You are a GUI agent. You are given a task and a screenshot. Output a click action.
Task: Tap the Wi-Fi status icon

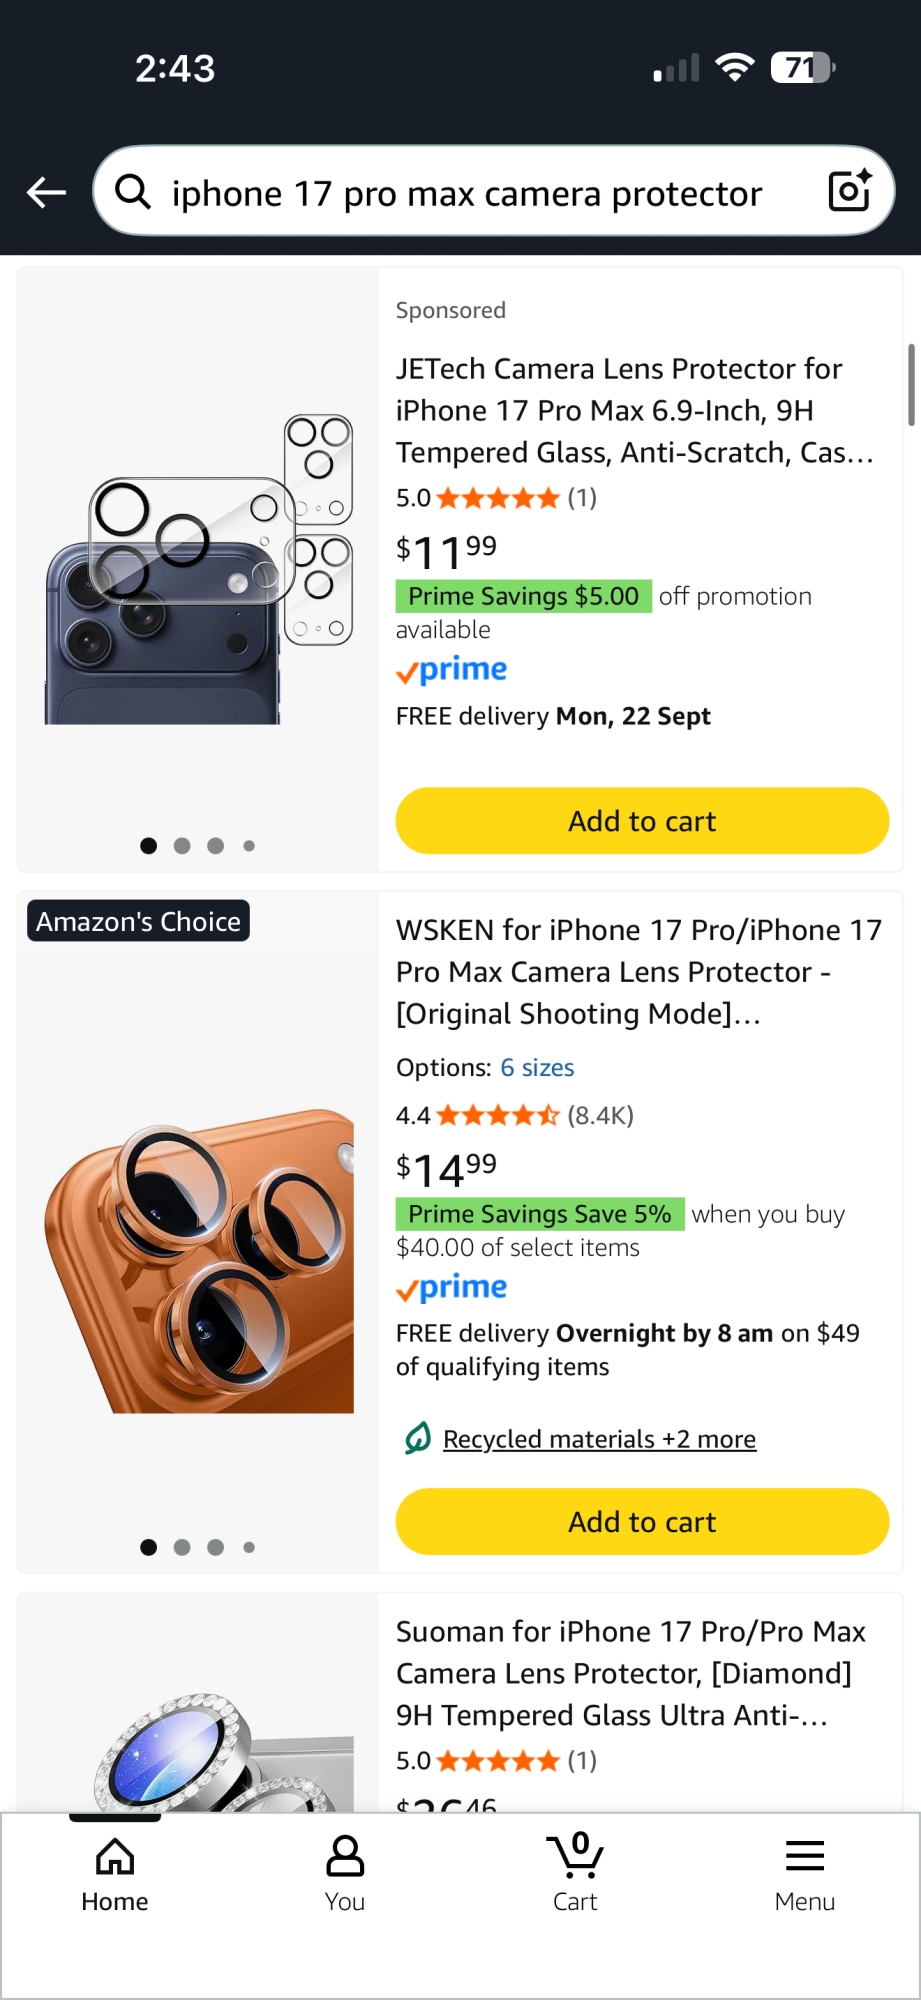click(734, 68)
